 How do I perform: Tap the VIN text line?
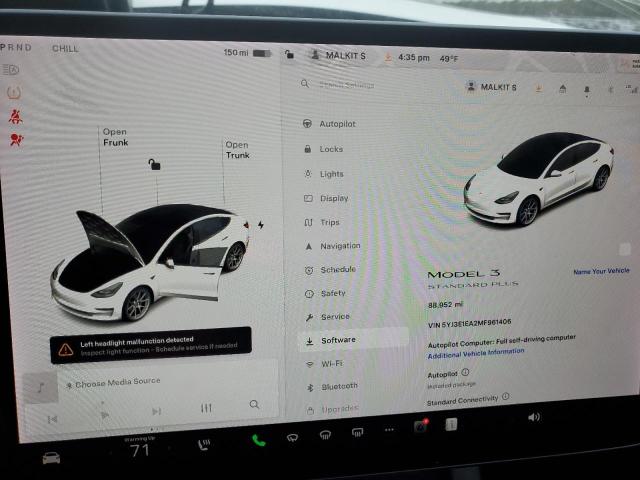469,323
